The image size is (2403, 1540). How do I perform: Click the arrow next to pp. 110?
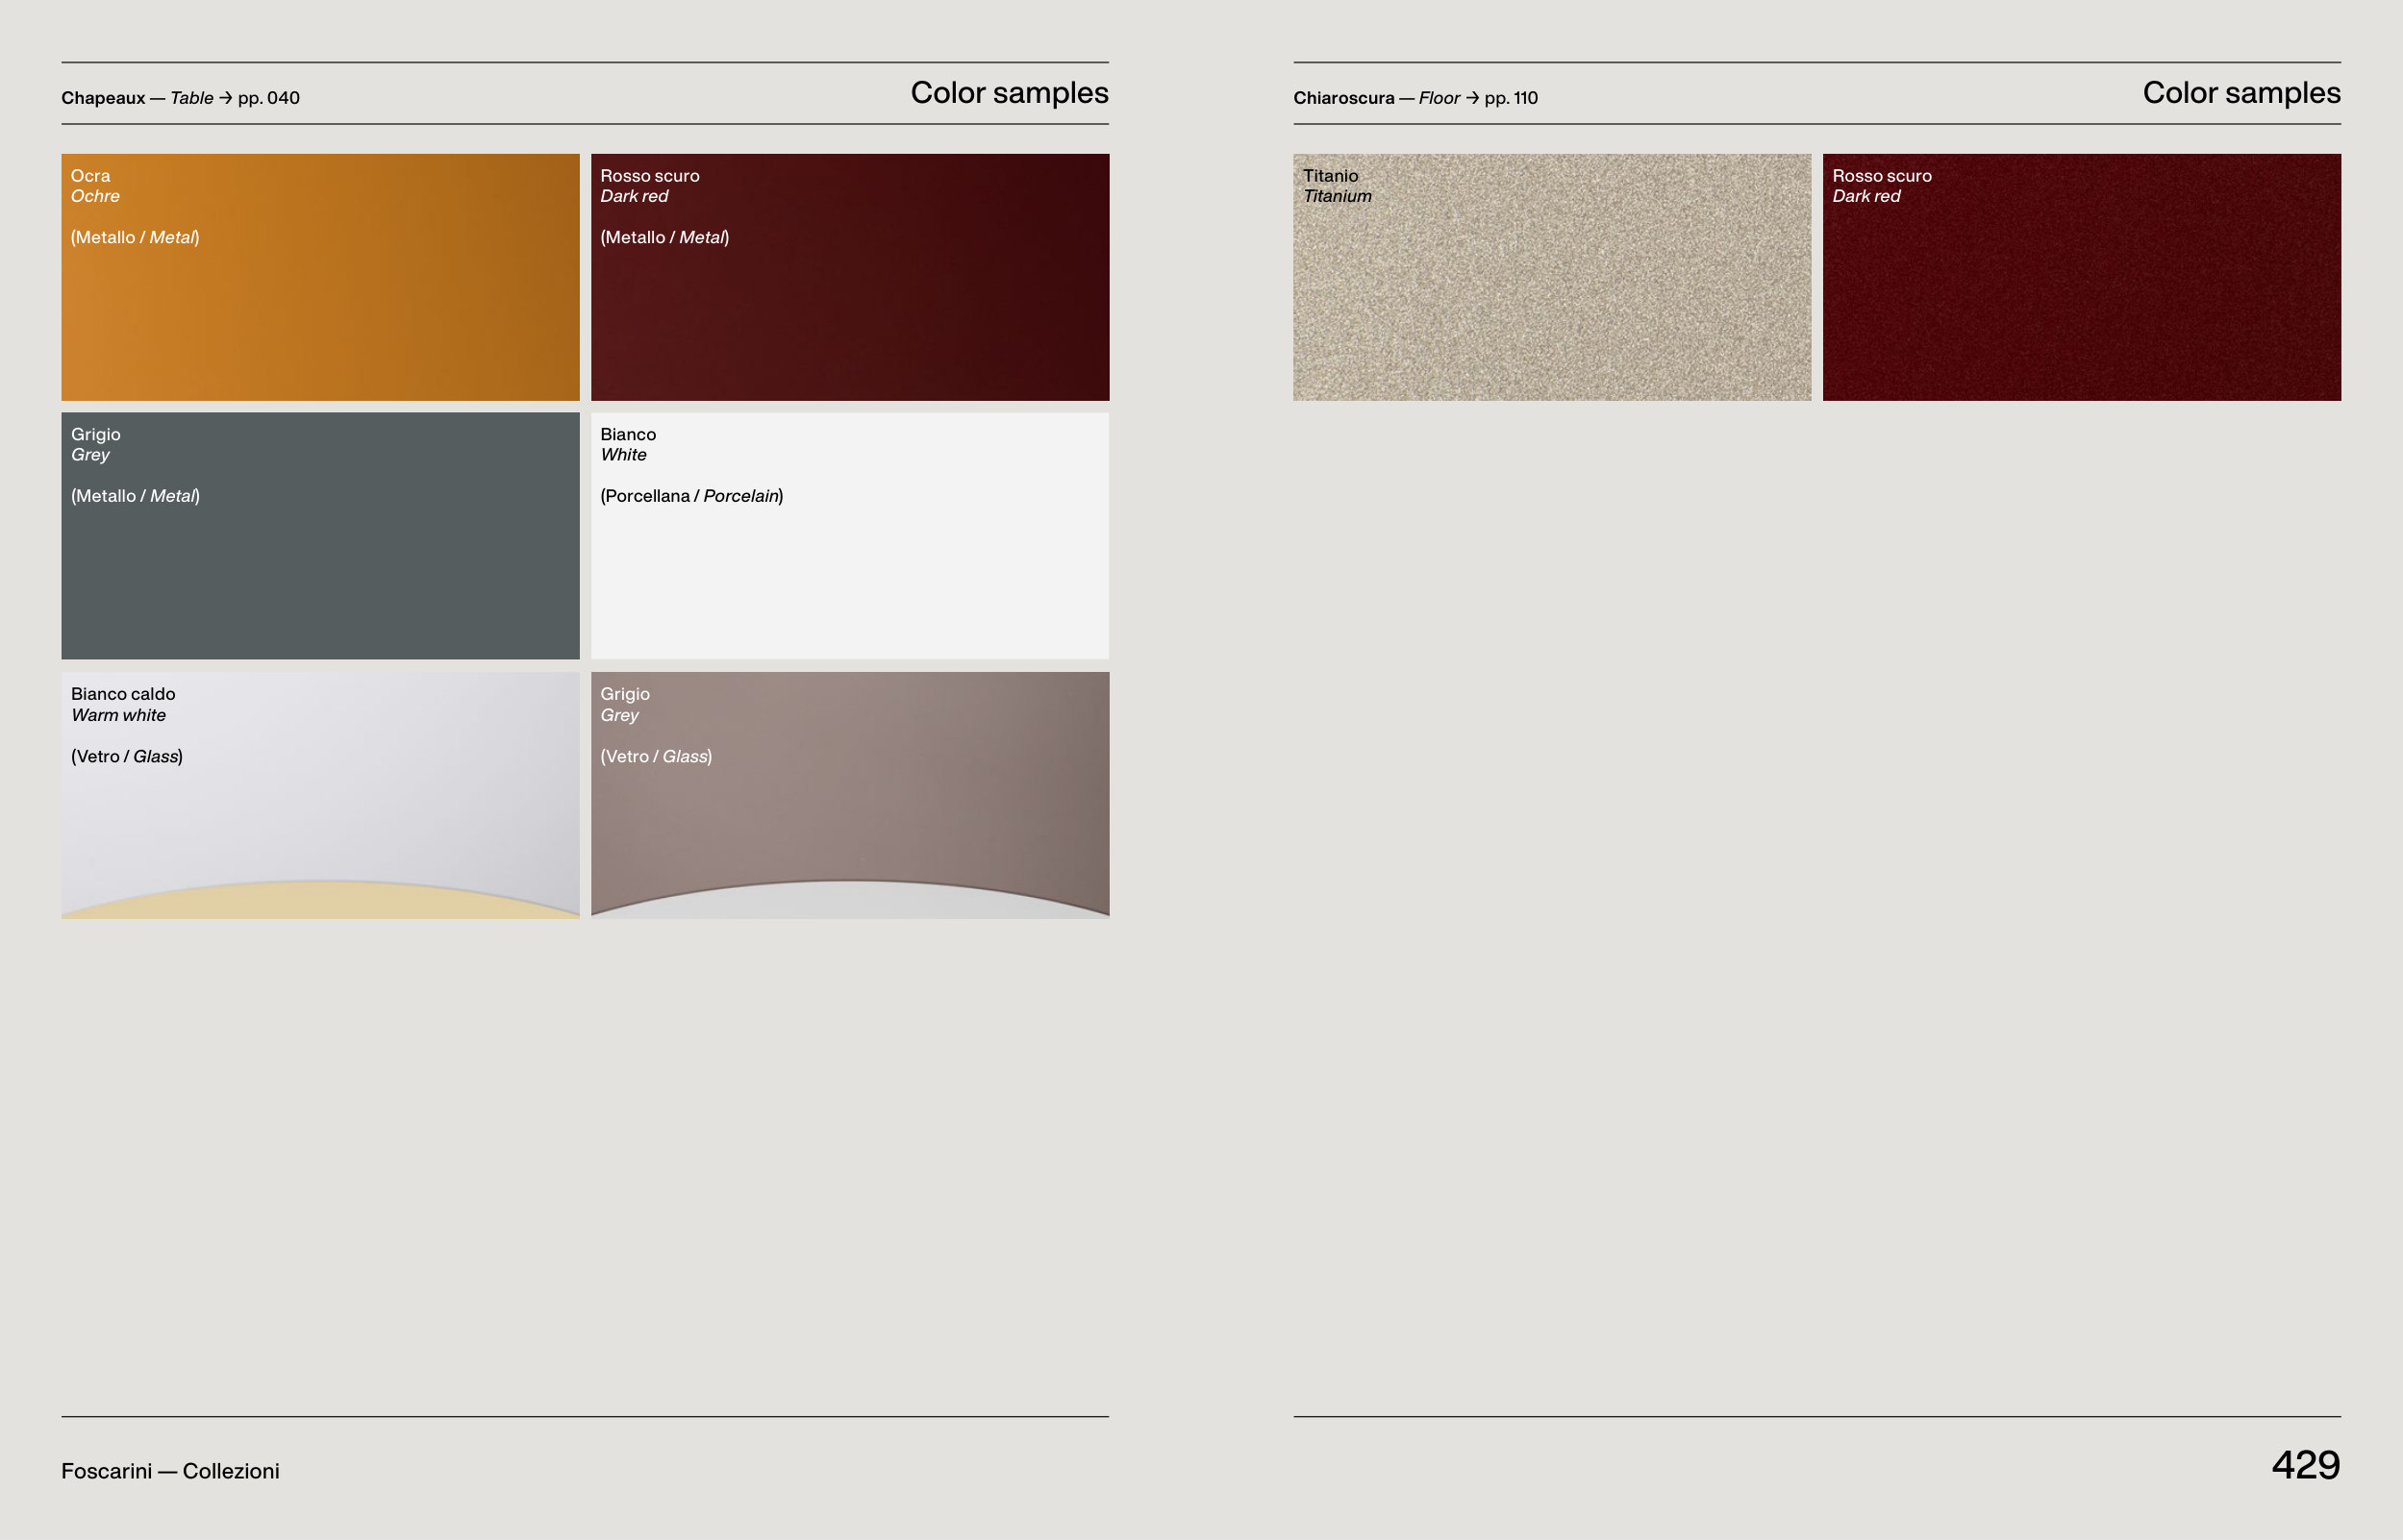(x=1472, y=98)
